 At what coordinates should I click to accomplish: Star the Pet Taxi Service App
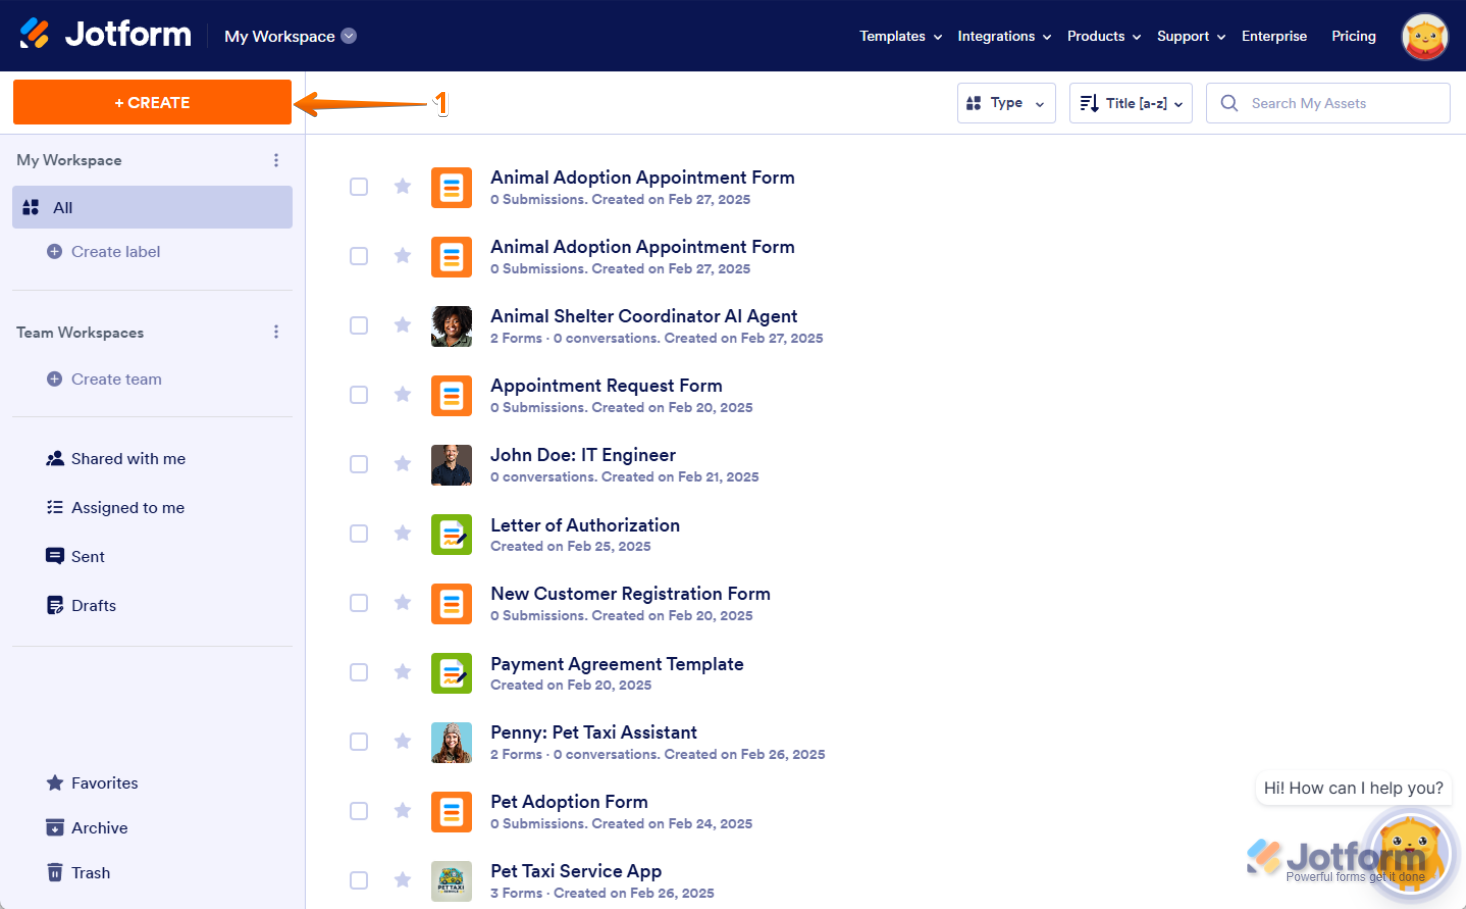[402, 880]
